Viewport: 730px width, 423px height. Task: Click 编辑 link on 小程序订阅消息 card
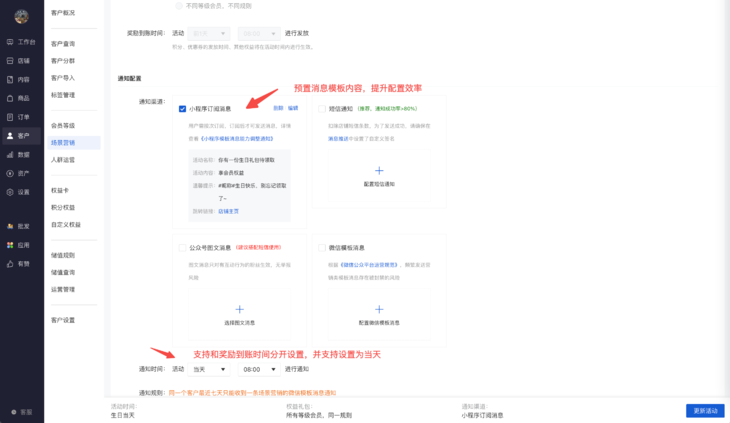[293, 108]
